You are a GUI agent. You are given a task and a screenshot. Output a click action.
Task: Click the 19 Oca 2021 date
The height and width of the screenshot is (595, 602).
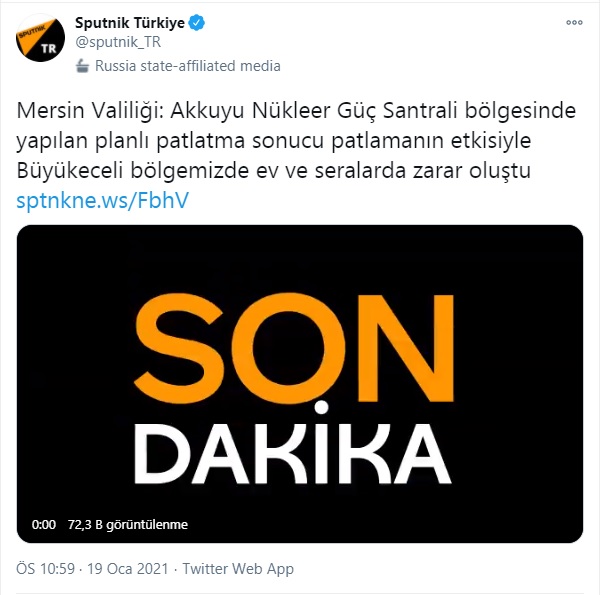point(128,569)
